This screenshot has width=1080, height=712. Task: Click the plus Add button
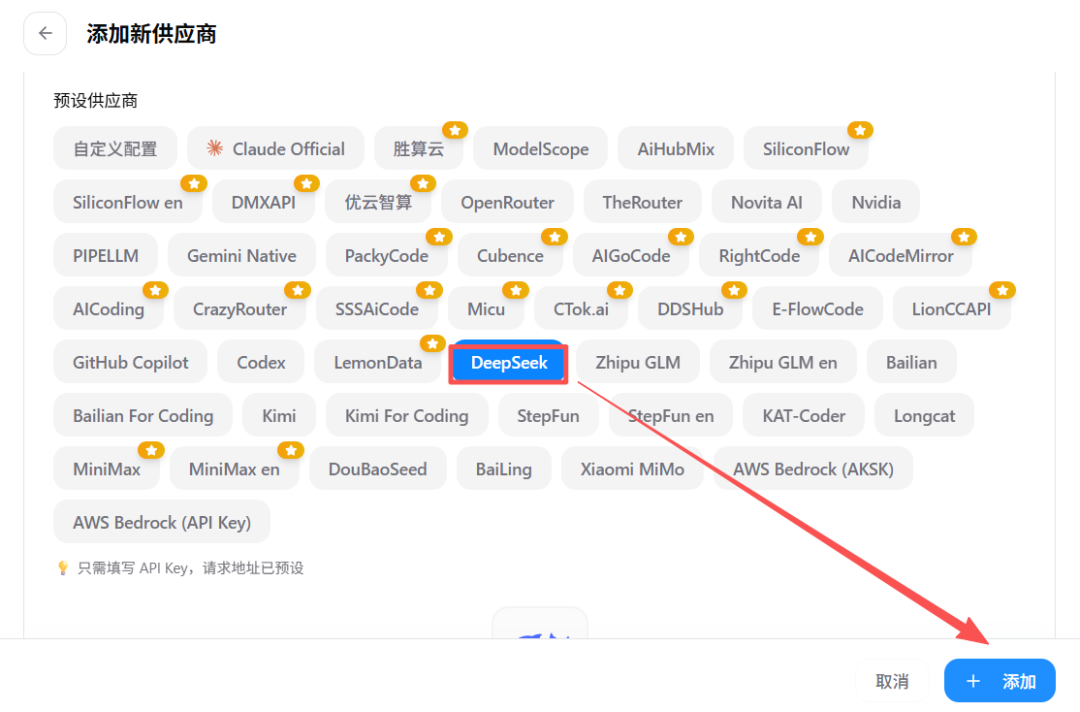pyautogui.click(x=999, y=681)
